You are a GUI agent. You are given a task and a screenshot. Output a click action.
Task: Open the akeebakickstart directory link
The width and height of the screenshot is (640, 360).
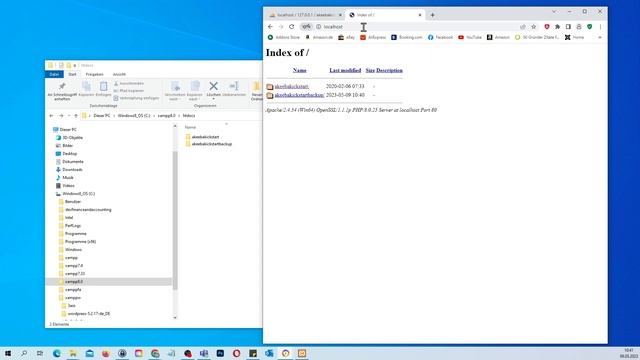point(291,86)
